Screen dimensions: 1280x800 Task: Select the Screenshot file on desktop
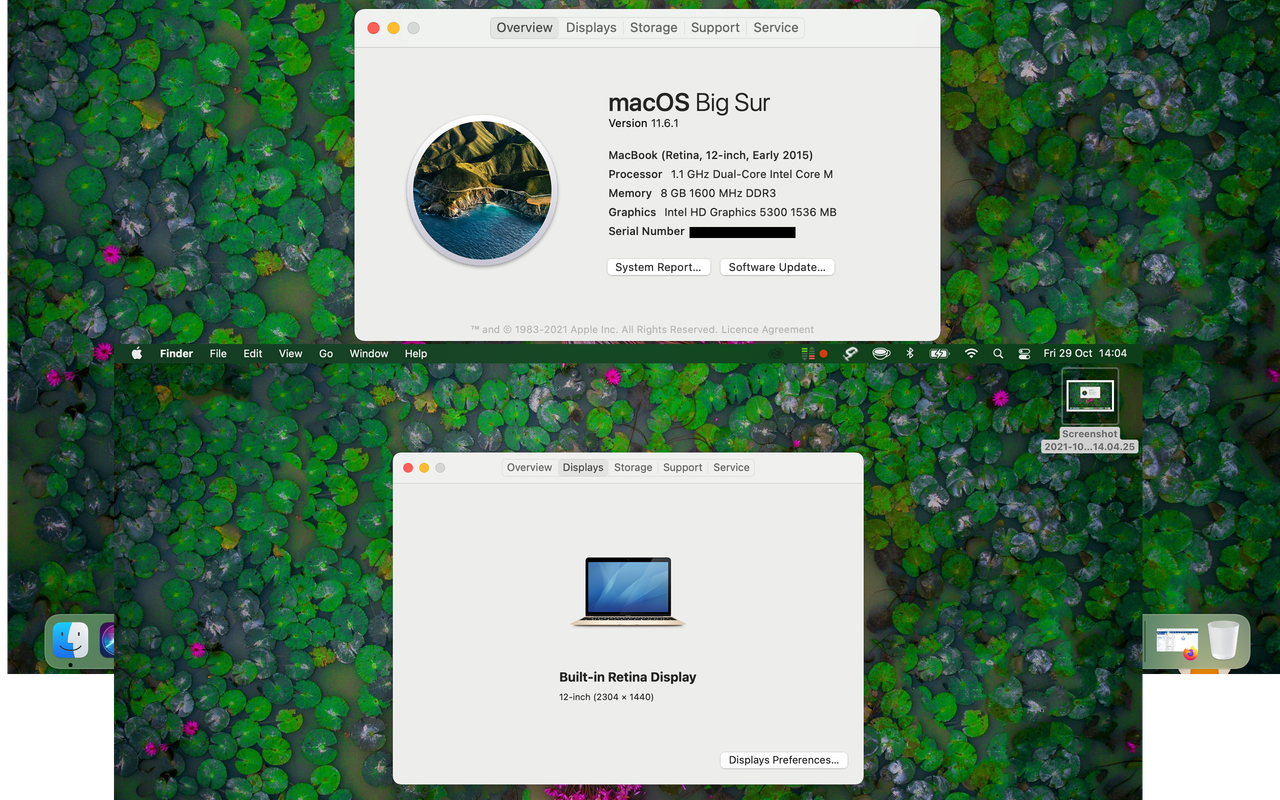(1089, 396)
